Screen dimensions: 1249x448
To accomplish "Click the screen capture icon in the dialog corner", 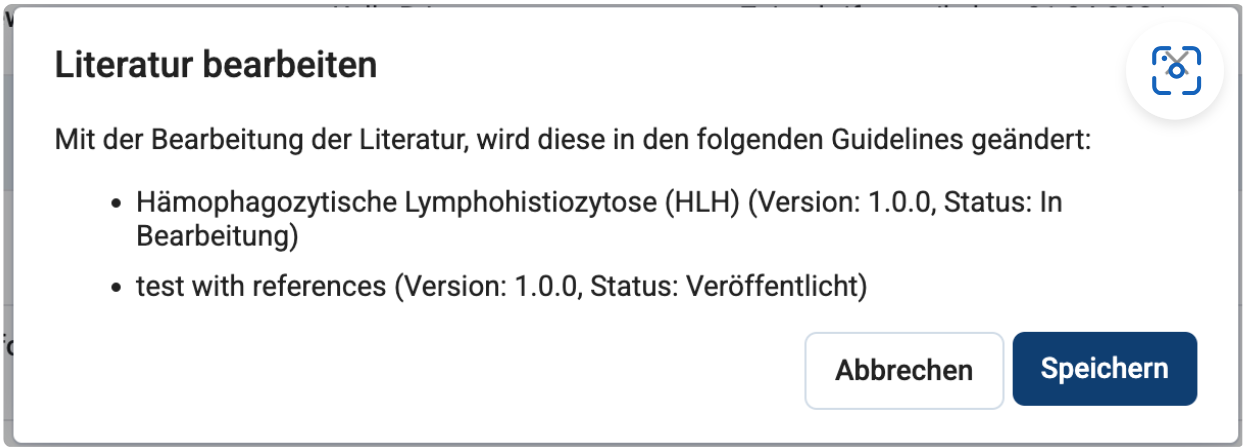I will click(x=1176, y=71).
